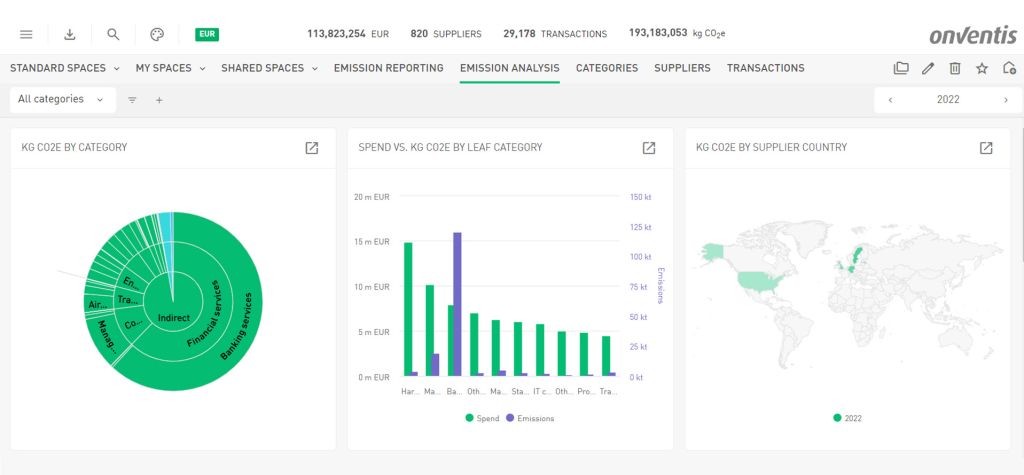Image resolution: width=1024 pixels, height=475 pixels.
Task: Click the duplicate space folder icon
Action: click(901, 68)
